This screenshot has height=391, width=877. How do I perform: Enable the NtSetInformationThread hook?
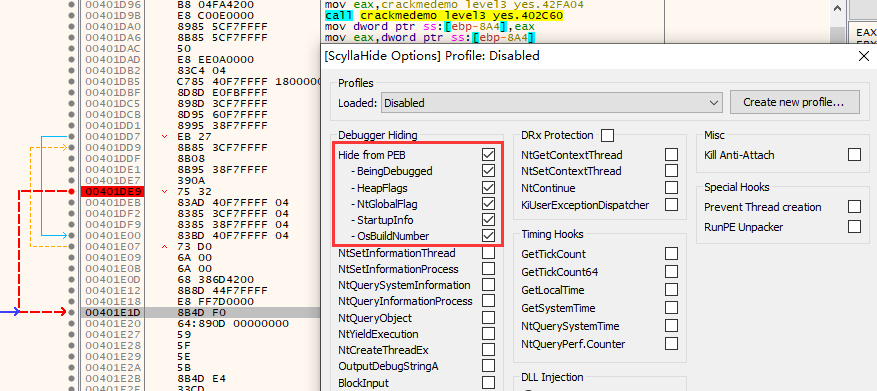(488, 253)
